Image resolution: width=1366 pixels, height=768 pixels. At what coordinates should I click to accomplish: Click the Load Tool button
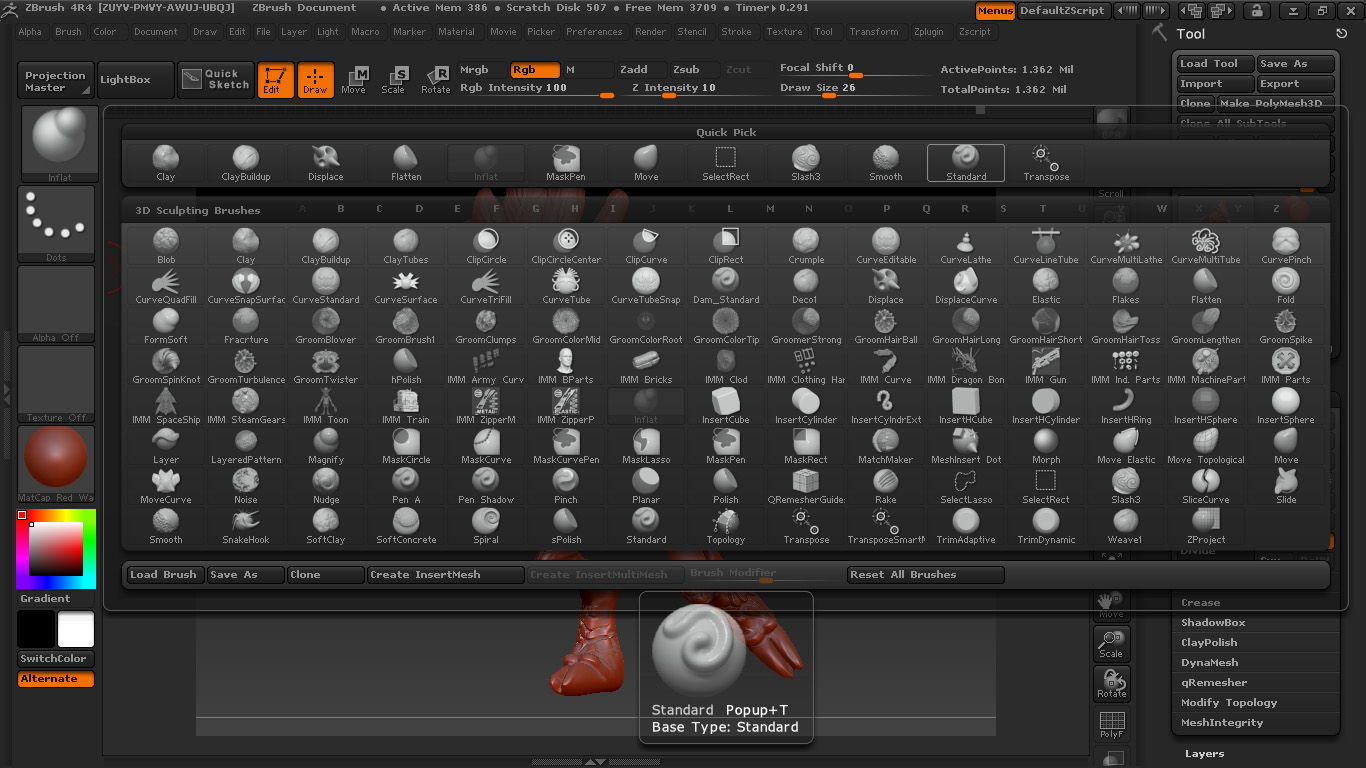[x=1215, y=63]
